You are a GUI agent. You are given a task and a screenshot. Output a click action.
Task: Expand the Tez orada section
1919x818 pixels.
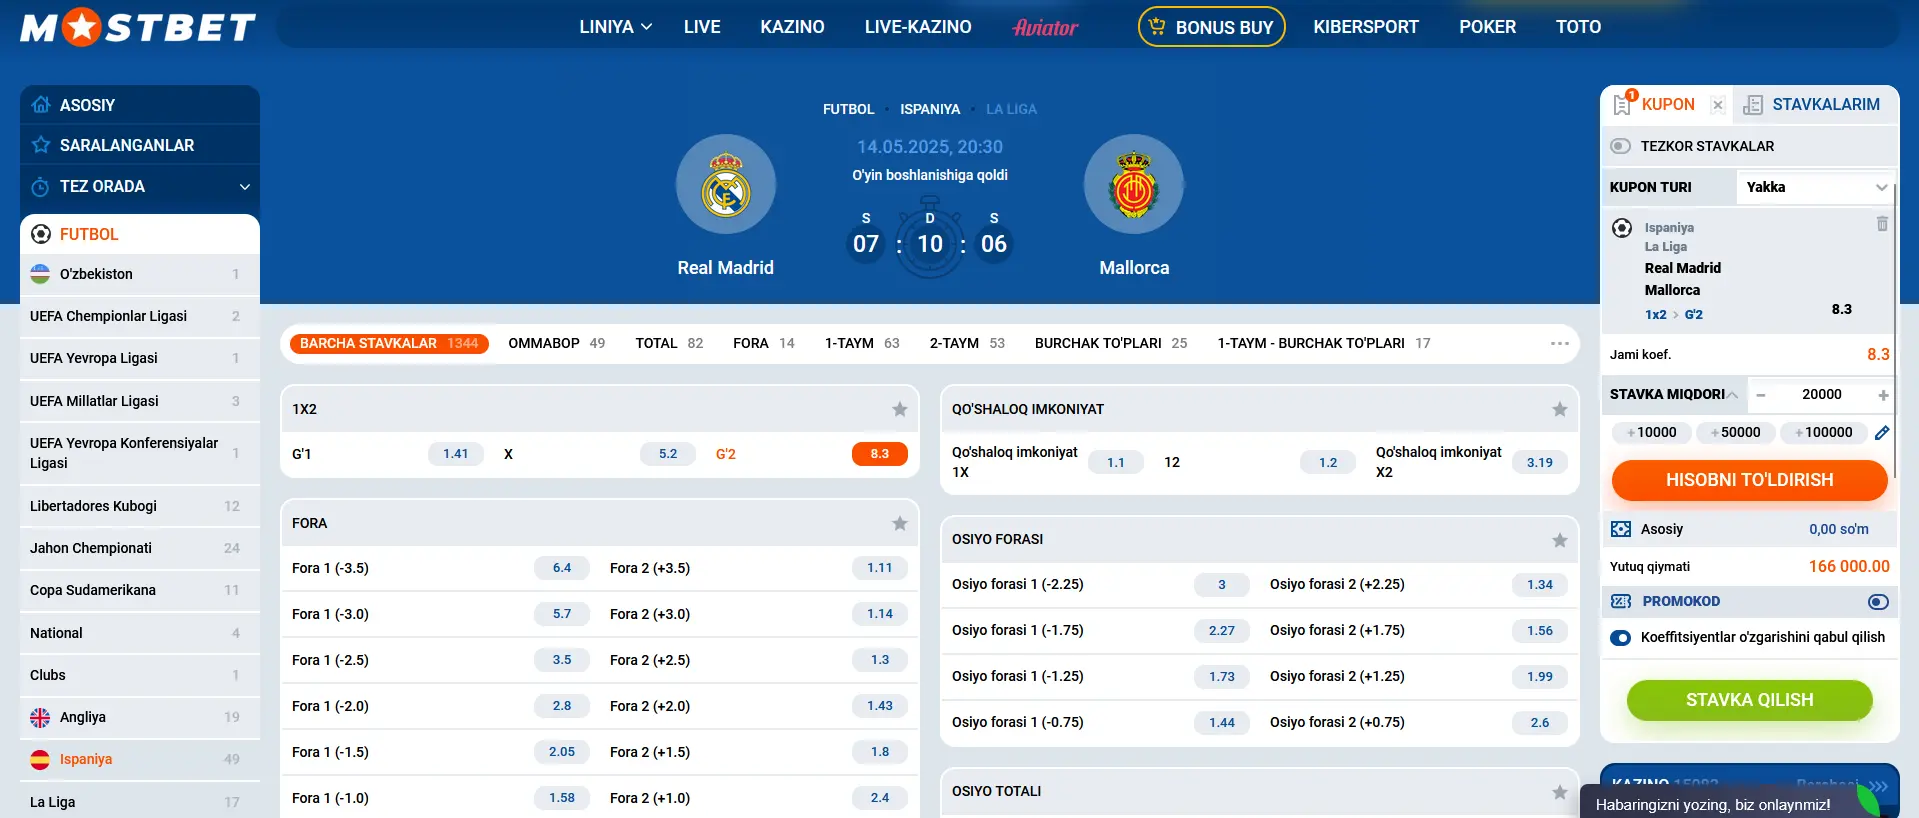[244, 187]
